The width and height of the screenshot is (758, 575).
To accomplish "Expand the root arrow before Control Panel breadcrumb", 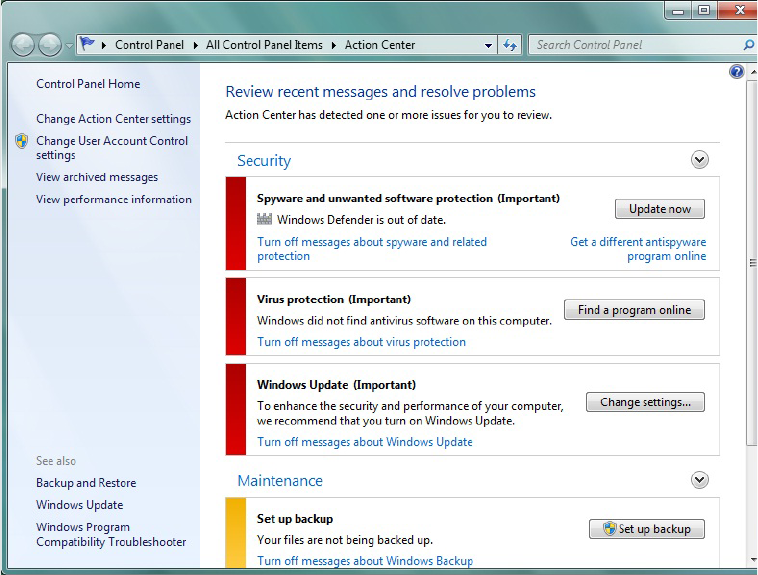I will click(103, 45).
